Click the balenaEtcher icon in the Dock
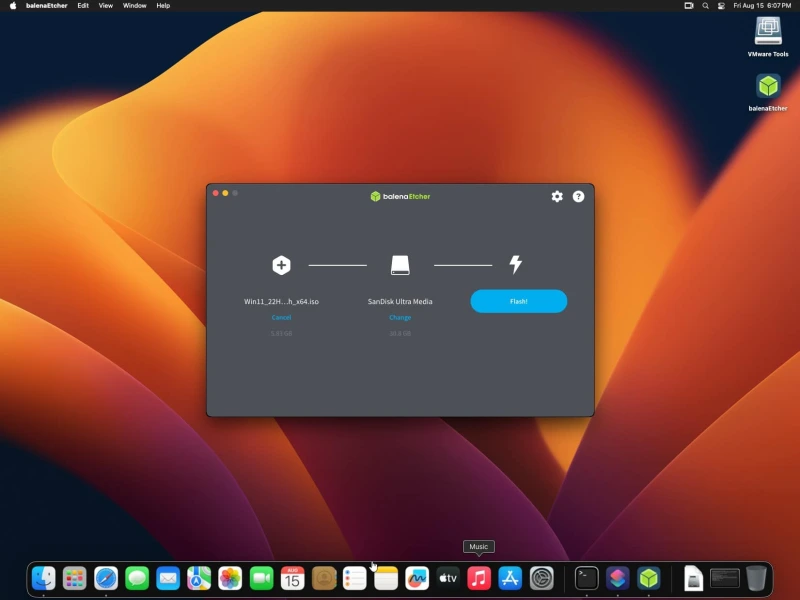This screenshot has width=800, height=600. [649, 579]
